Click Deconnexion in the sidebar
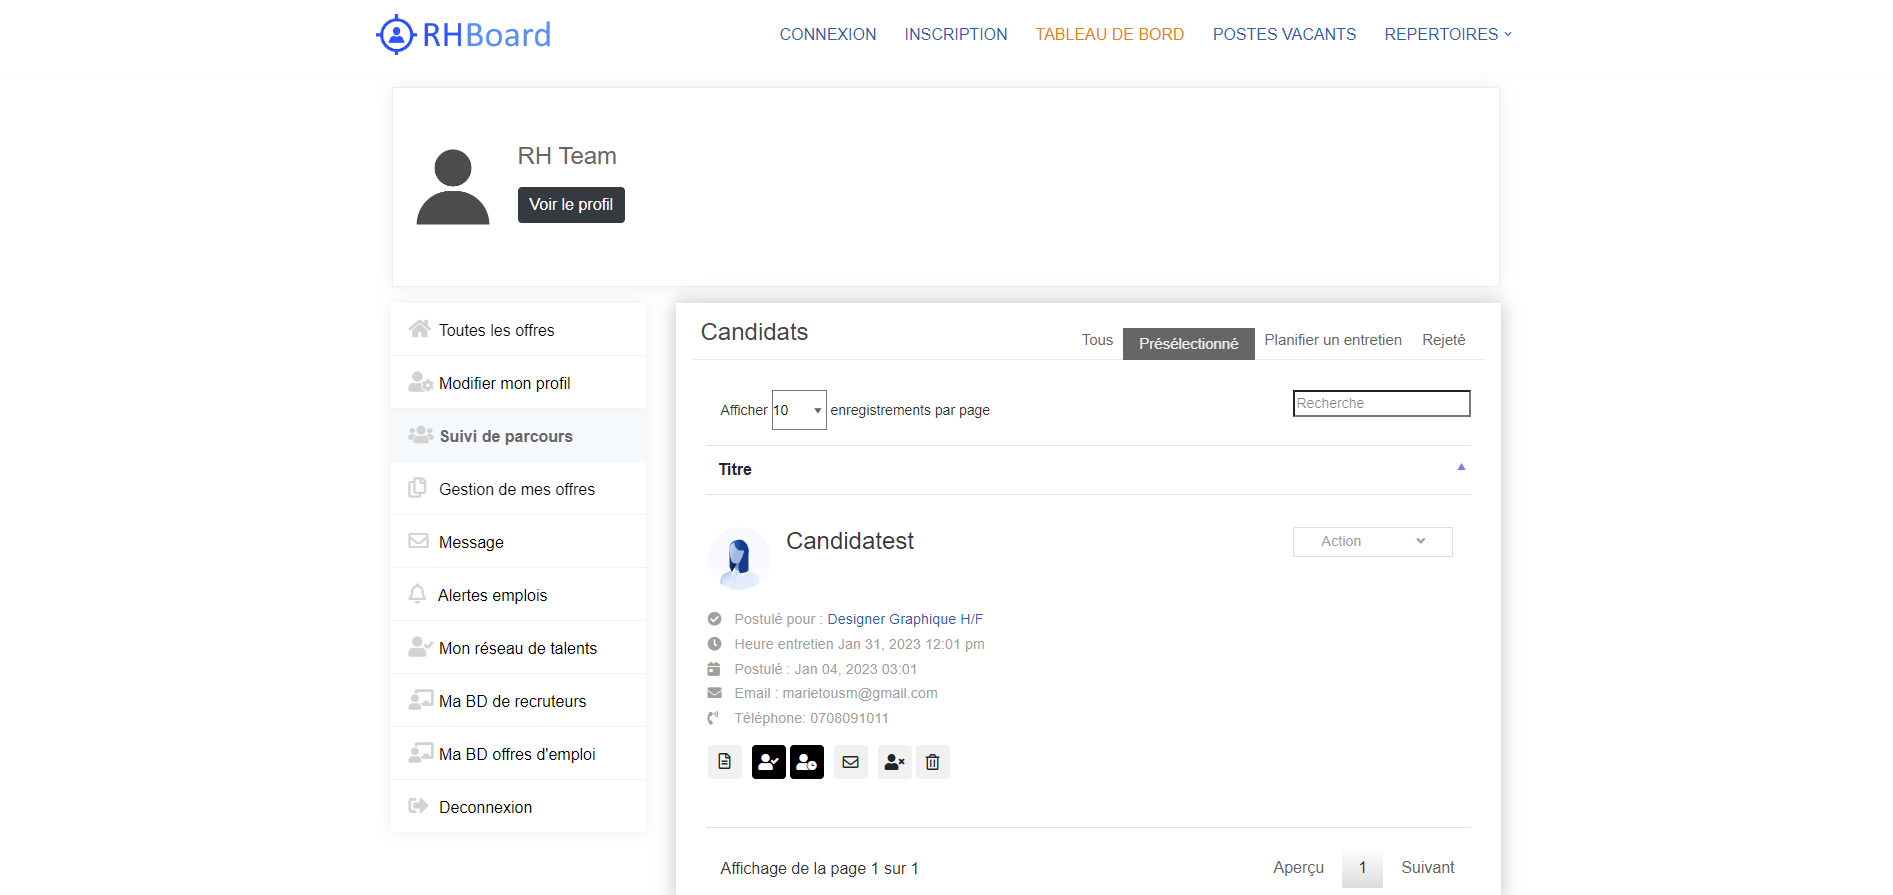 485,807
